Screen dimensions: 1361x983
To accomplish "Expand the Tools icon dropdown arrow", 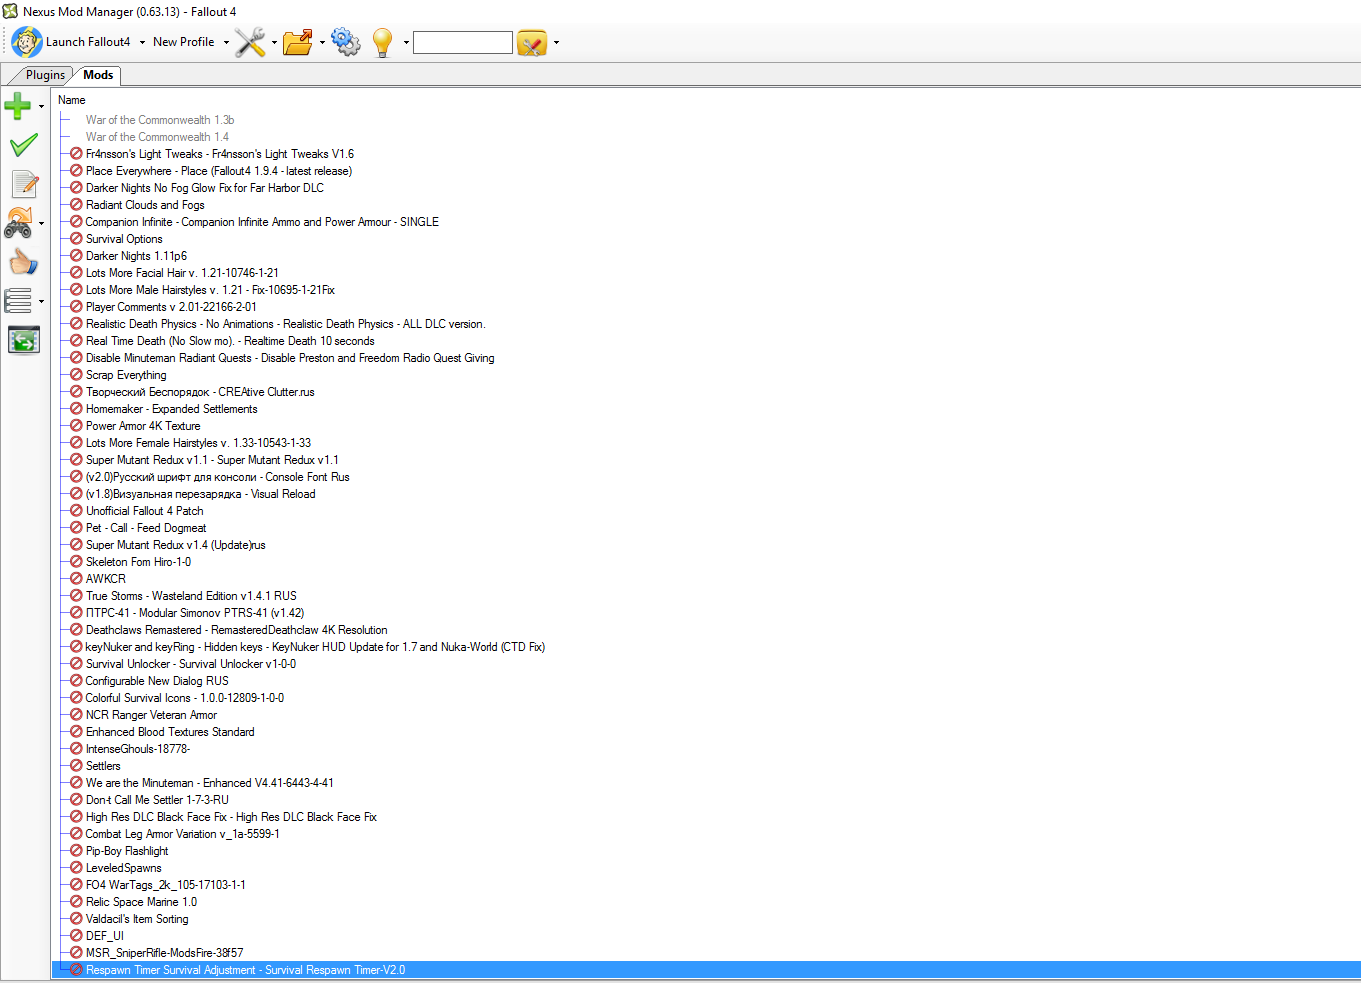I will pos(274,42).
